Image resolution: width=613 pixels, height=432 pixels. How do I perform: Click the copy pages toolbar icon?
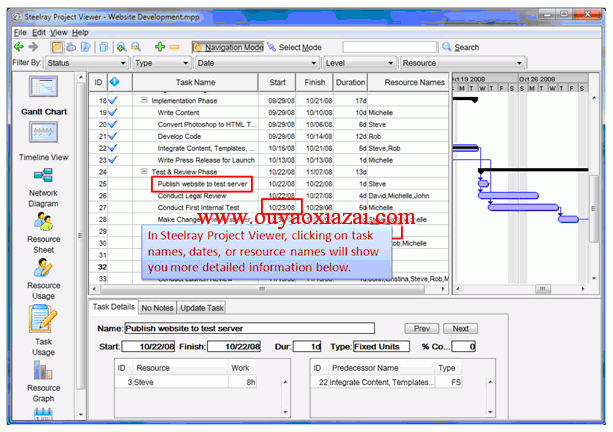click(x=104, y=47)
